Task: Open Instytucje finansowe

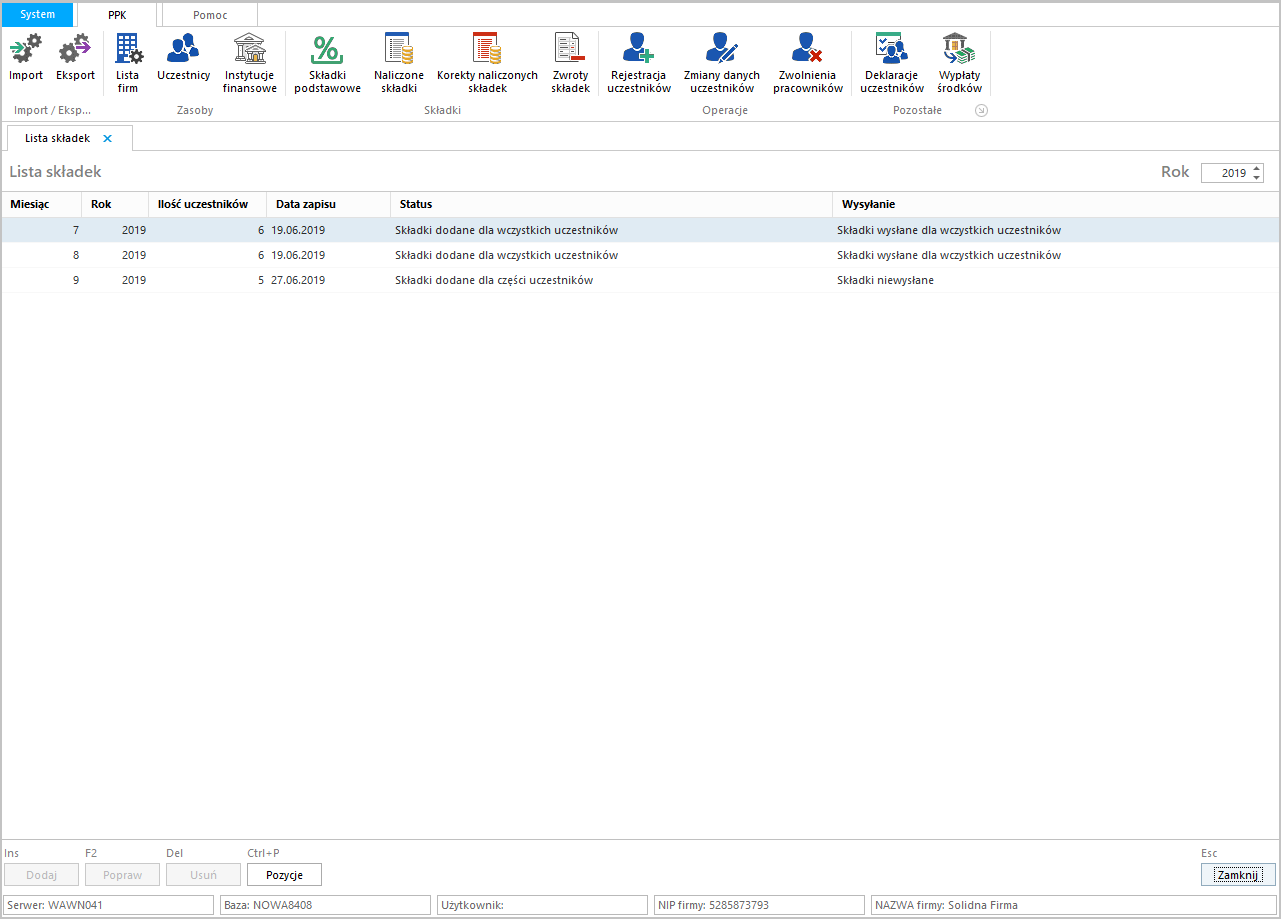Action: (249, 64)
